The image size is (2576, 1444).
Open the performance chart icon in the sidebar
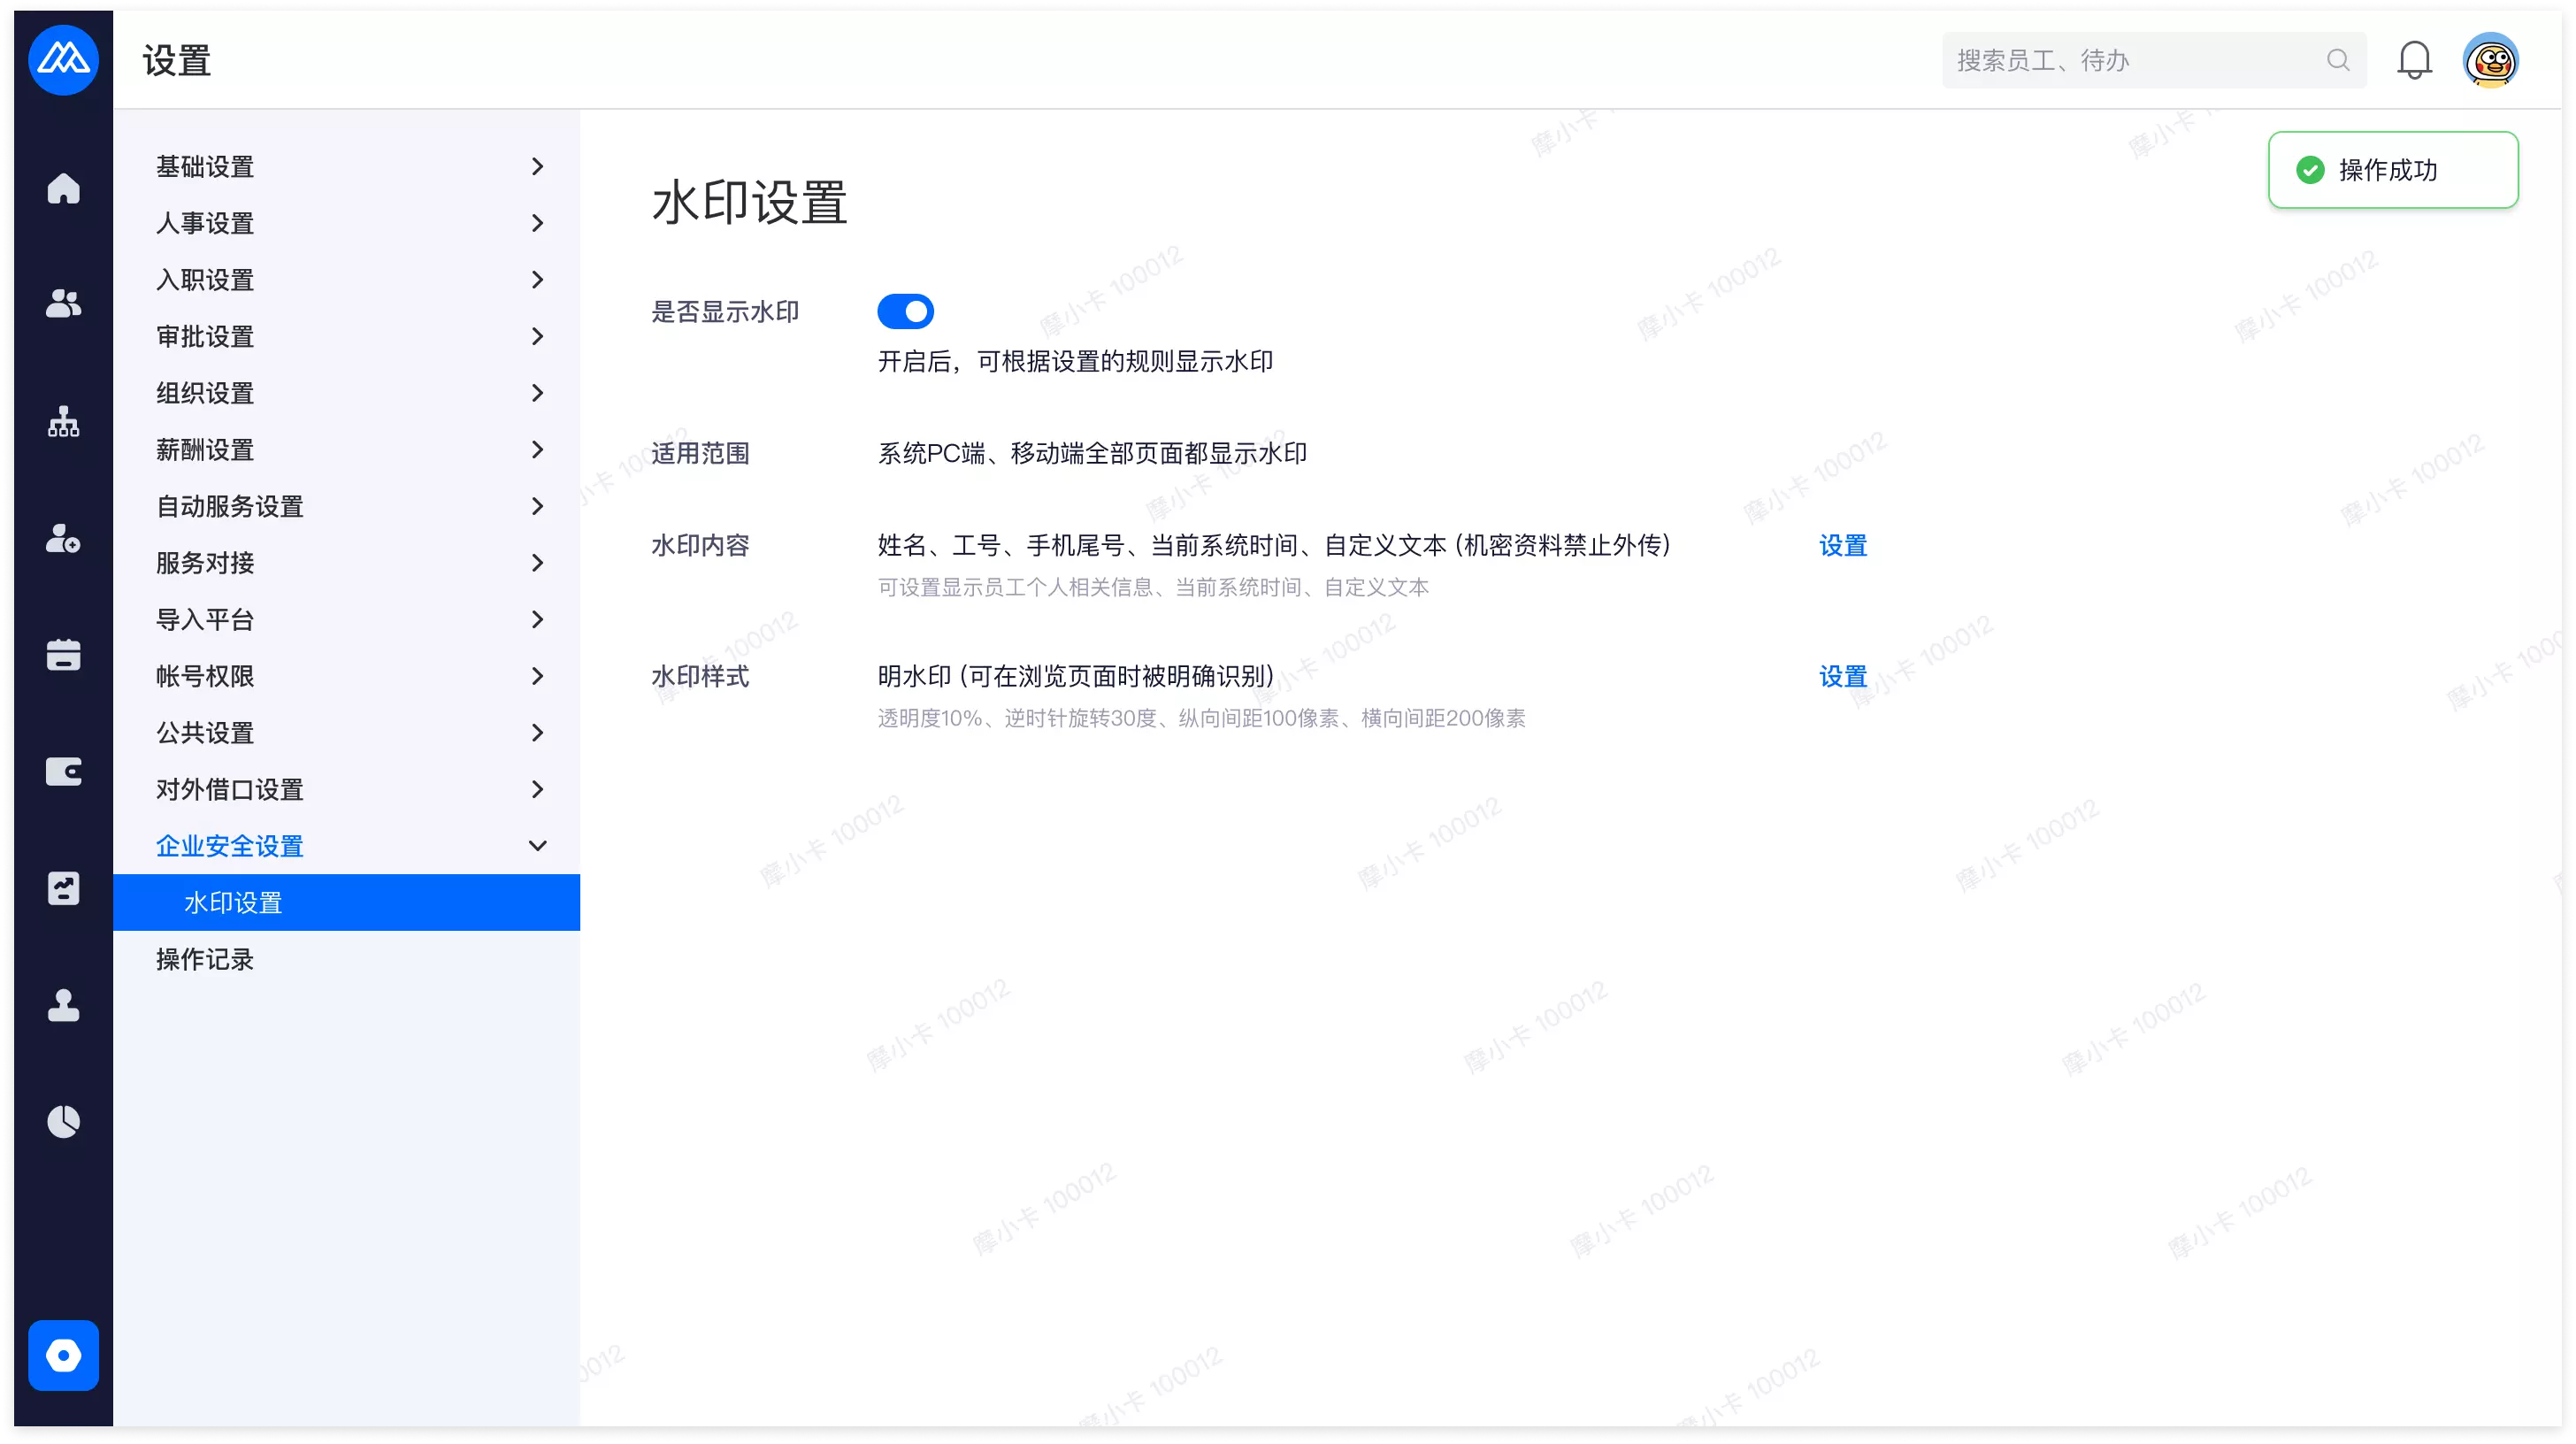63,888
